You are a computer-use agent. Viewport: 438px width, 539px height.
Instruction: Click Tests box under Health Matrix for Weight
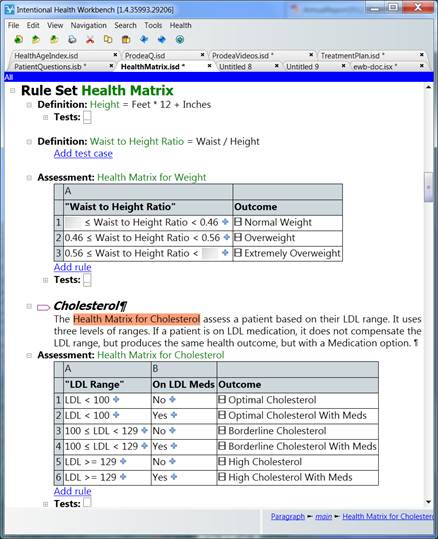point(87,280)
